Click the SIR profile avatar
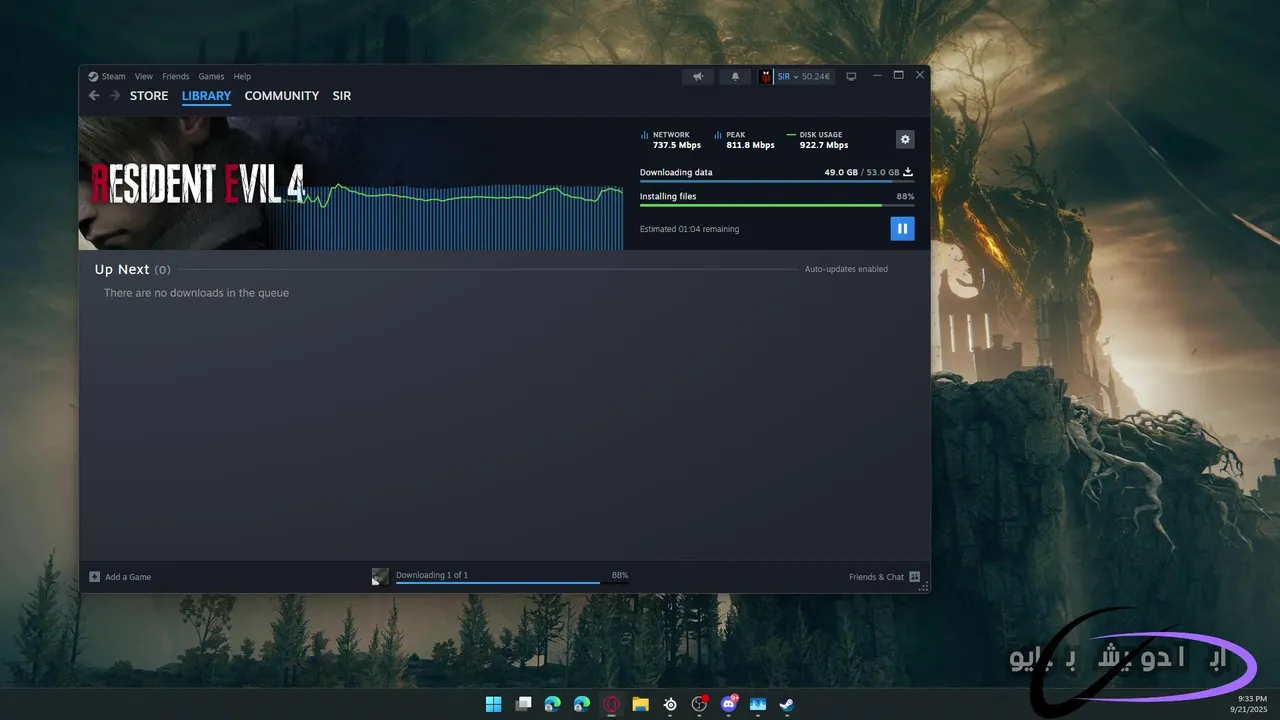 pos(766,76)
